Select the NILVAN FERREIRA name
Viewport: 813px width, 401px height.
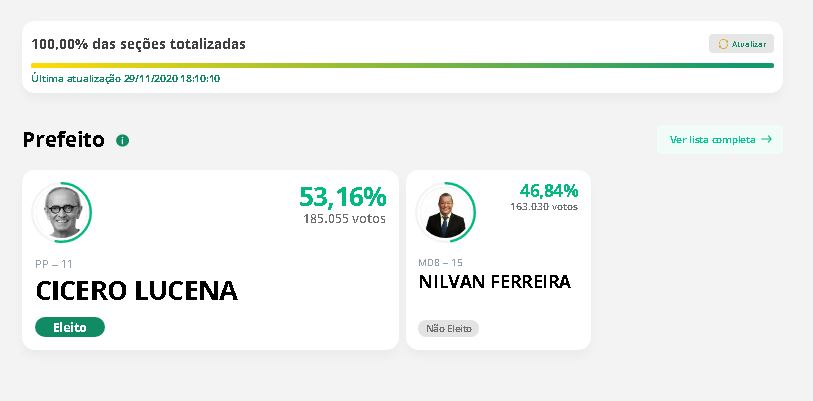click(x=494, y=282)
